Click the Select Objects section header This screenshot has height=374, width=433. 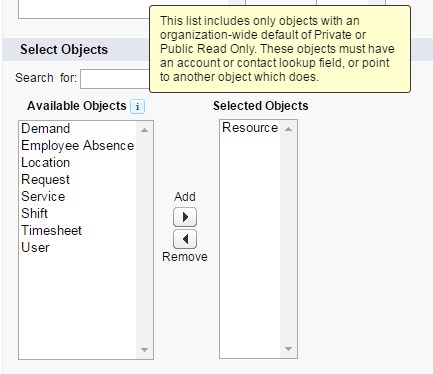(64, 49)
